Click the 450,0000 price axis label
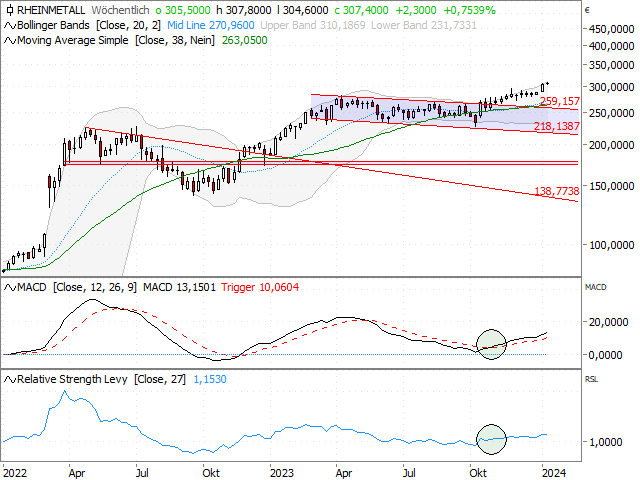 [x=611, y=29]
